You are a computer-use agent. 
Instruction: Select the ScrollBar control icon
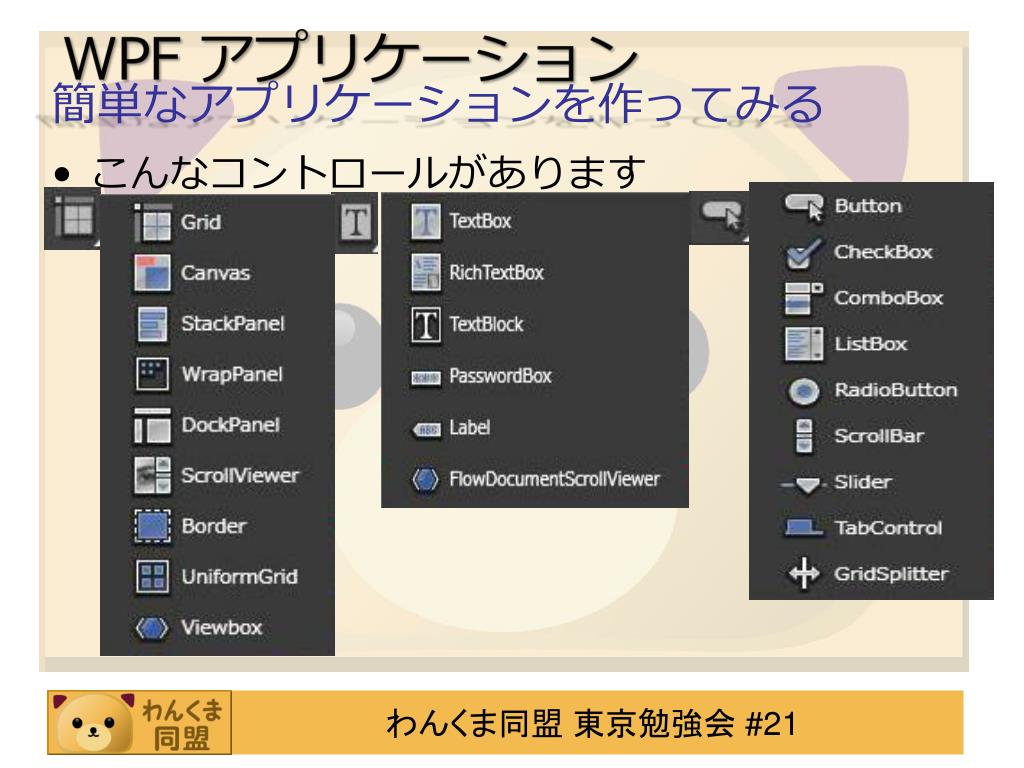pyautogui.click(x=804, y=436)
